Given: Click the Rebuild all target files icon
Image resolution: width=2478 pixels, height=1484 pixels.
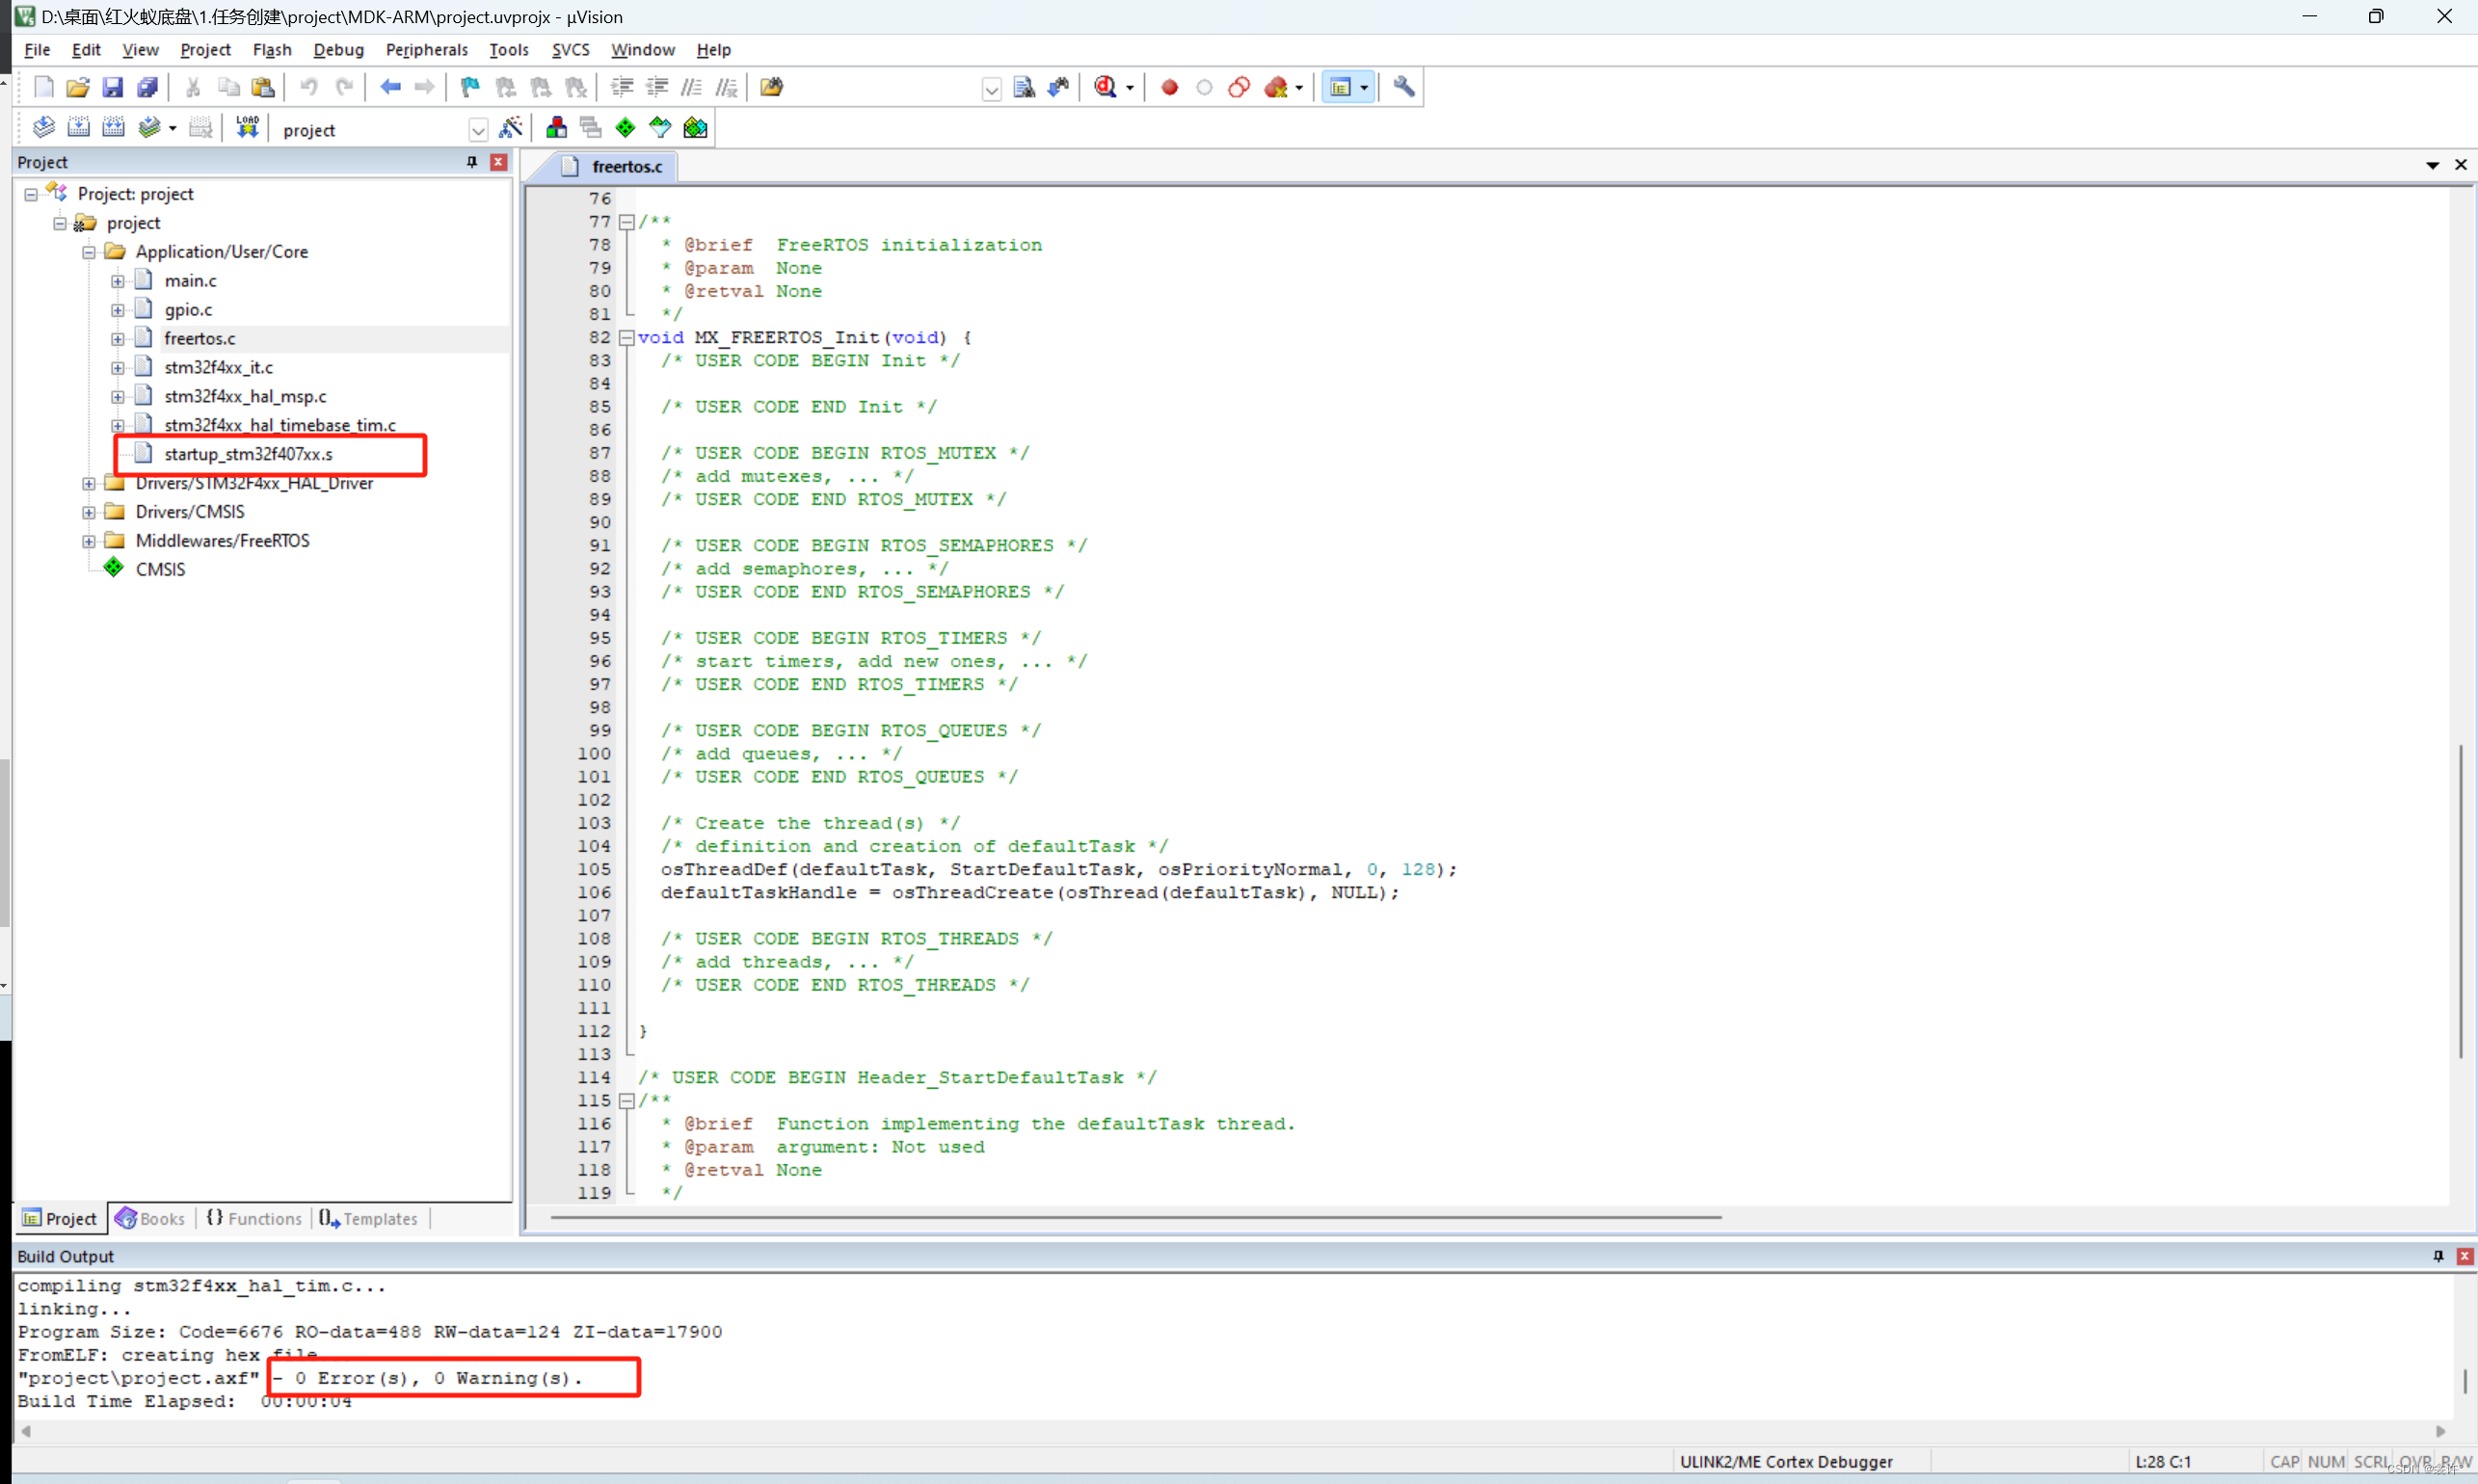Looking at the screenshot, I should (112, 127).
